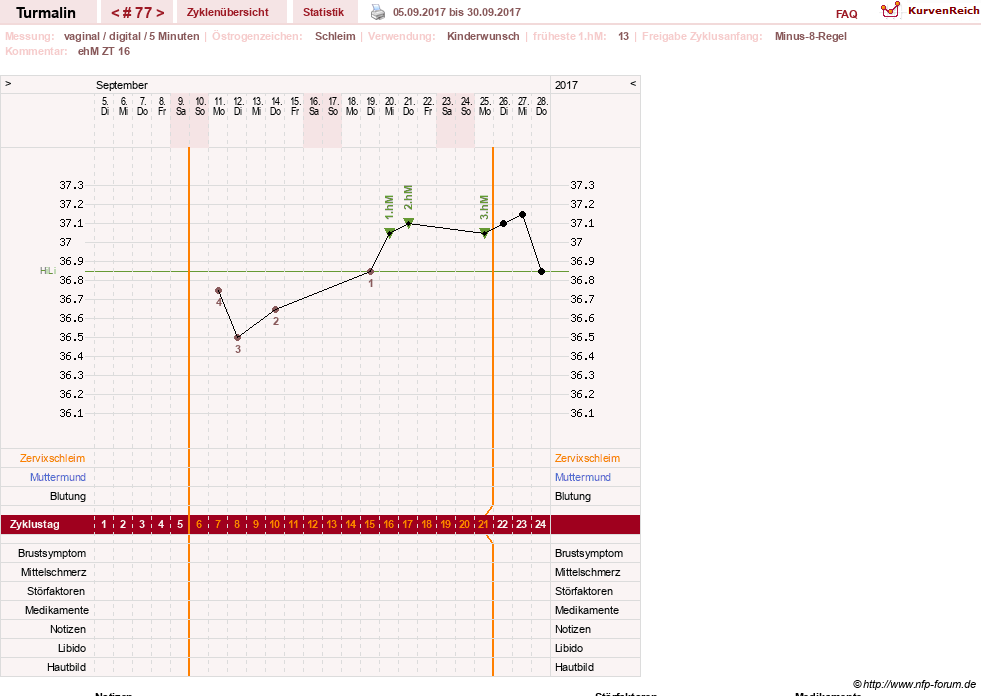
Task: Click 'vaginal / digital / 5 Minuten' text
Action: tap(131, 36)
